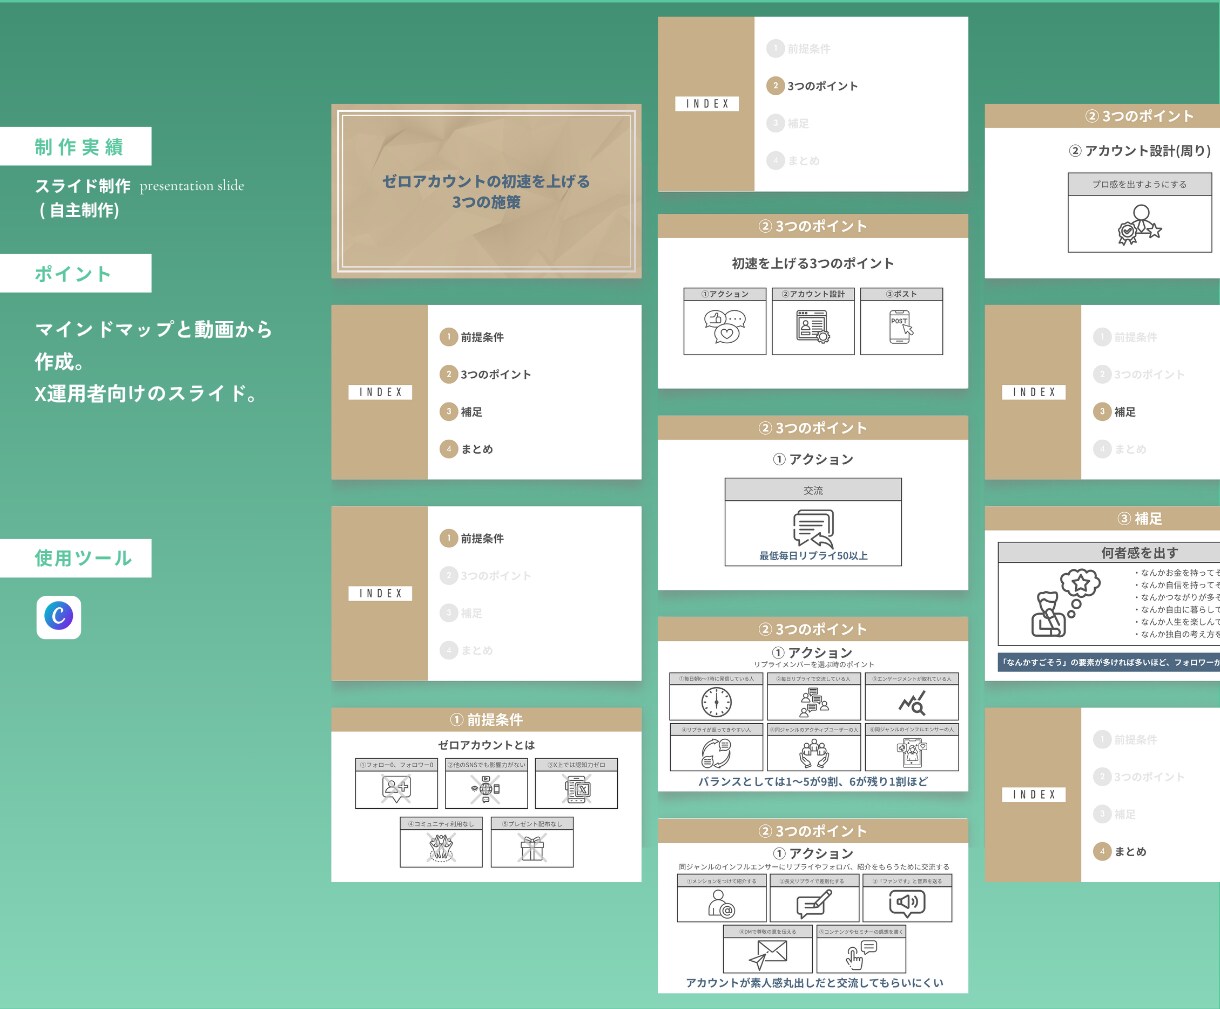1220x1009 pixels.
Task: Click the circular arrows chat exchange icon
Action: point(716,753)
